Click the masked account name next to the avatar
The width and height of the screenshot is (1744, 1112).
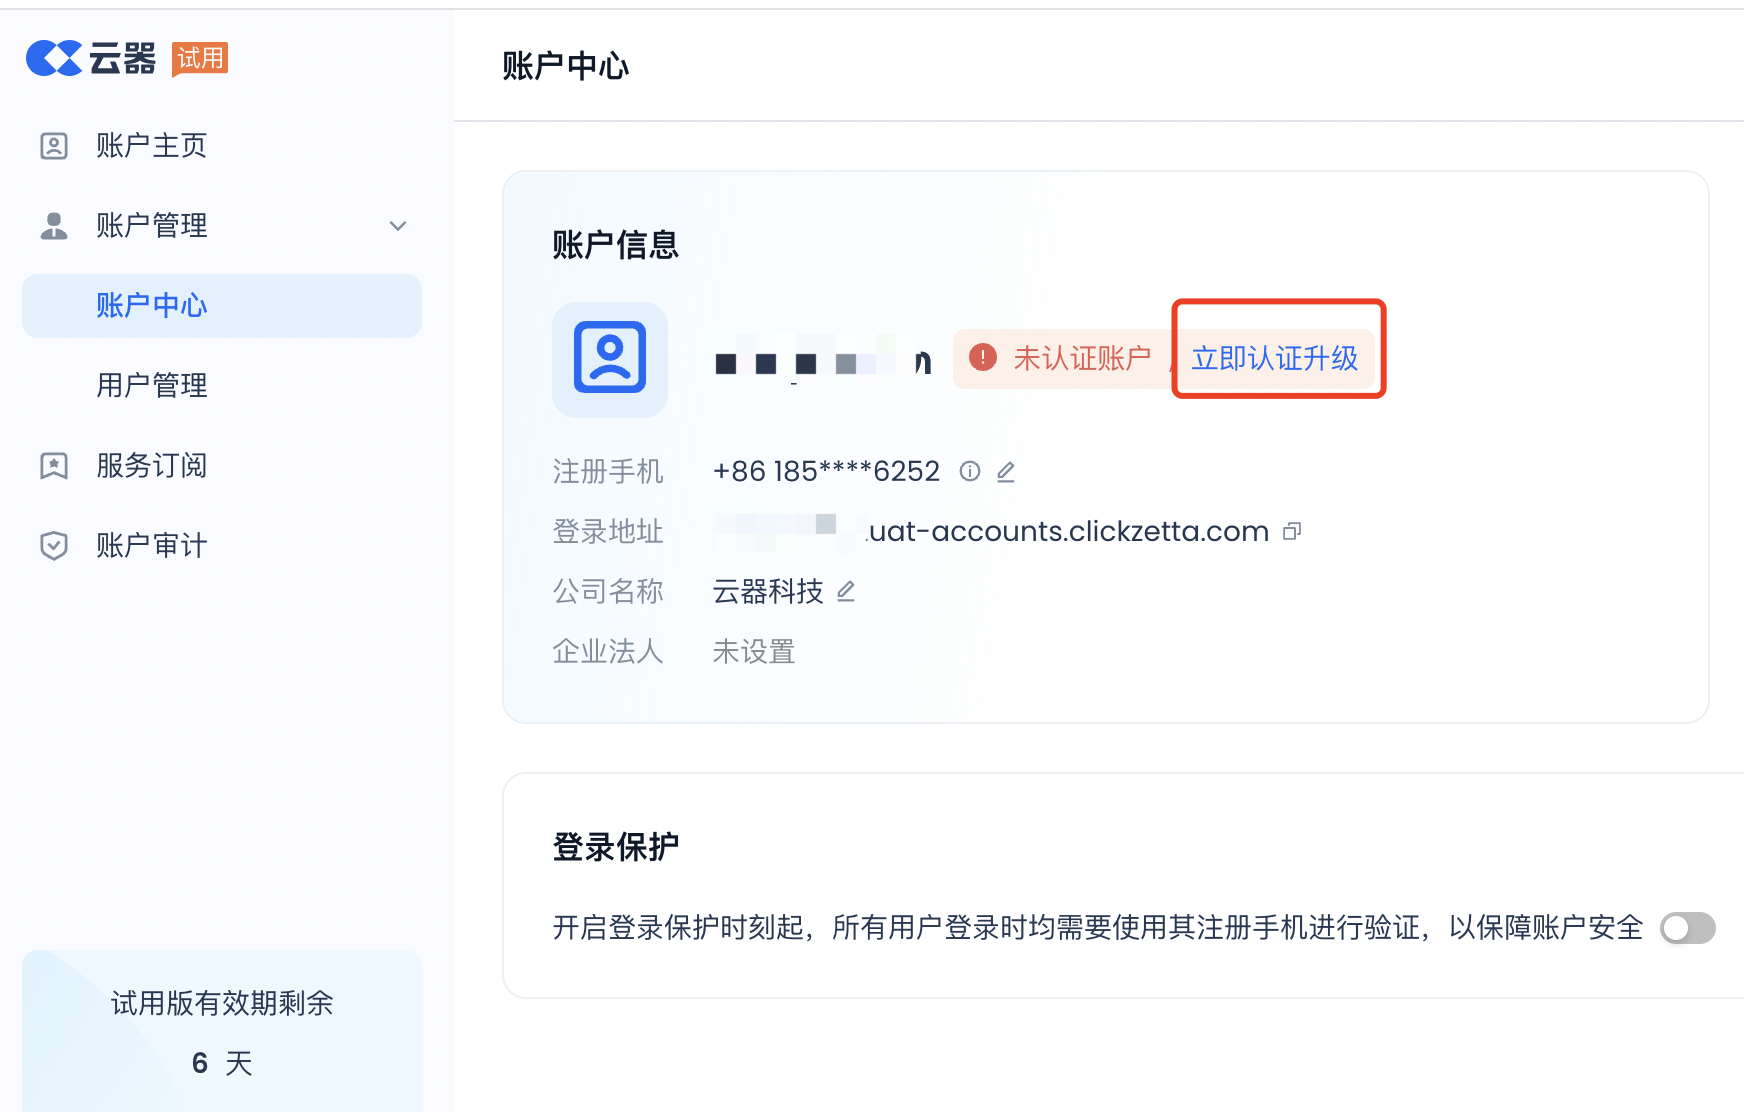[822, 361]
